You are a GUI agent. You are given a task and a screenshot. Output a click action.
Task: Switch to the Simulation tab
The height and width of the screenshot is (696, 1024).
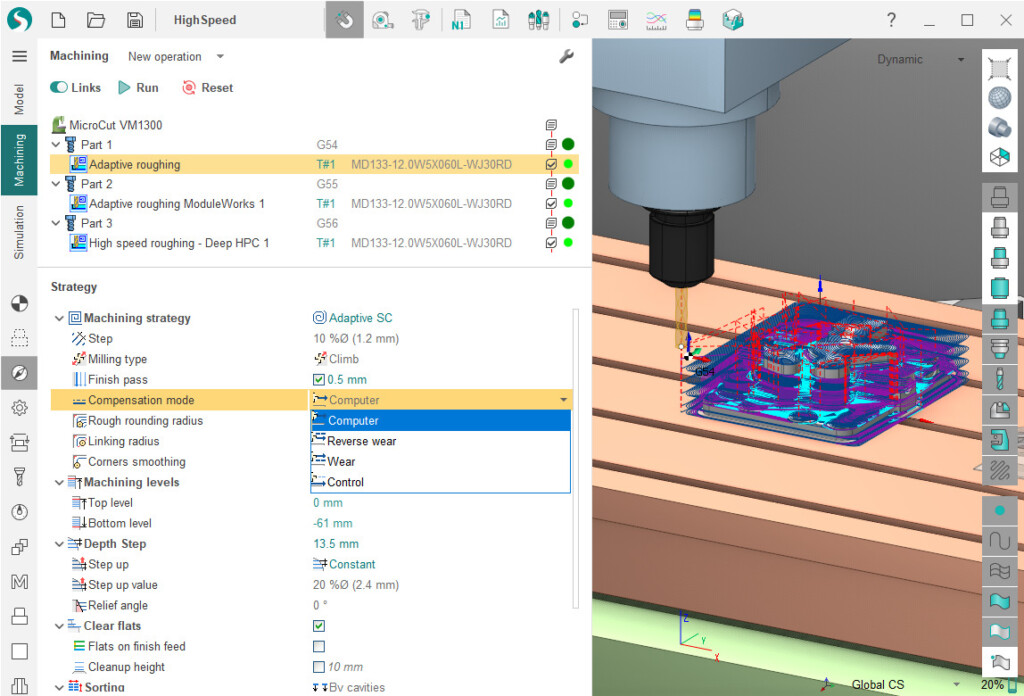(x=18, y=233)
